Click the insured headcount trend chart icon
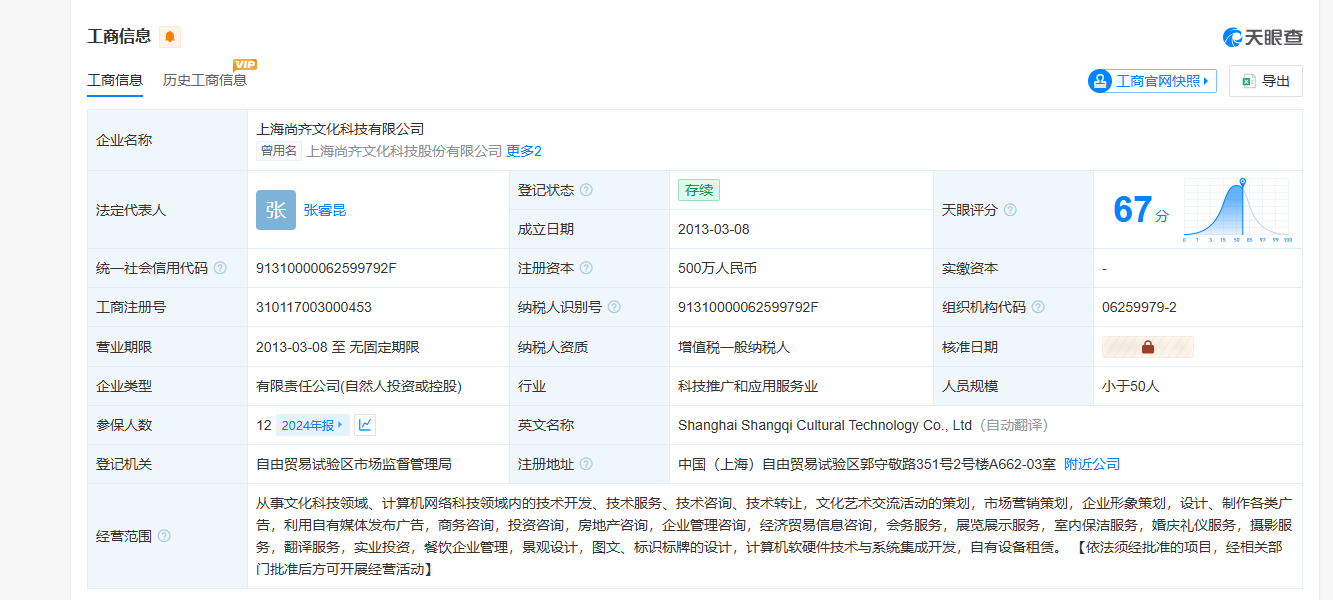The image size is (1333, 600). click(365, 425)
